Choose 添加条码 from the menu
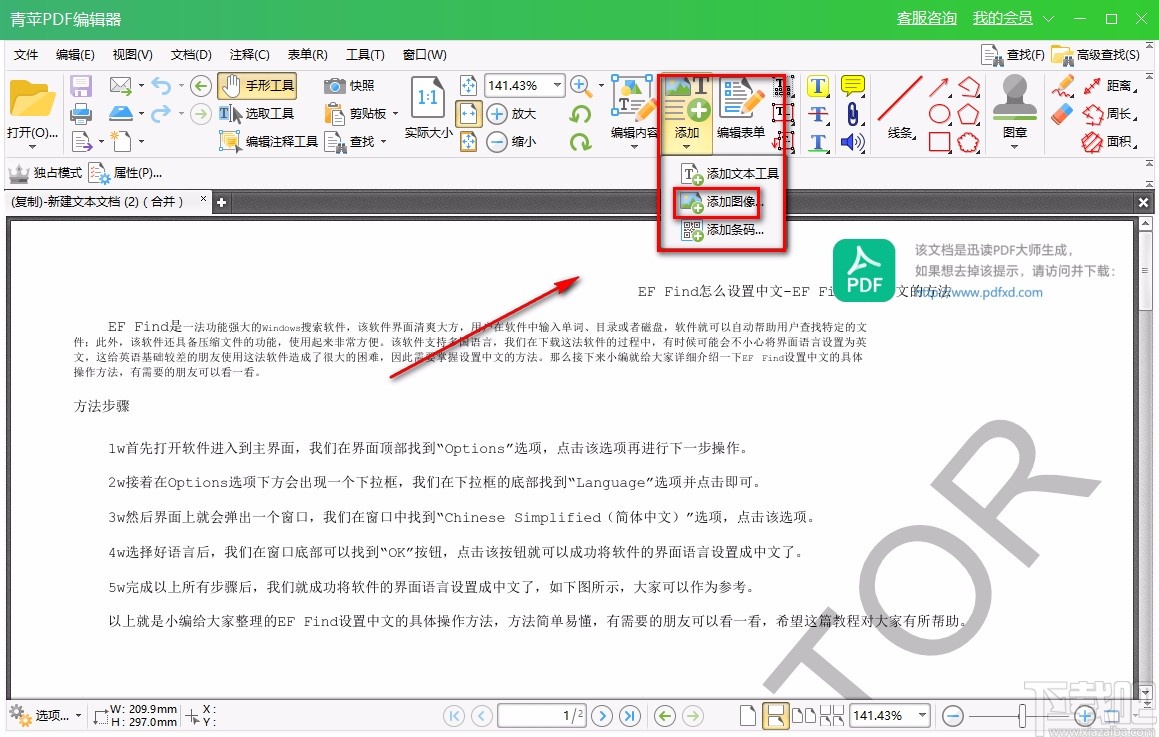This screenshot has height=737, width=1159. pyautogui.click(x=722, y=230)
